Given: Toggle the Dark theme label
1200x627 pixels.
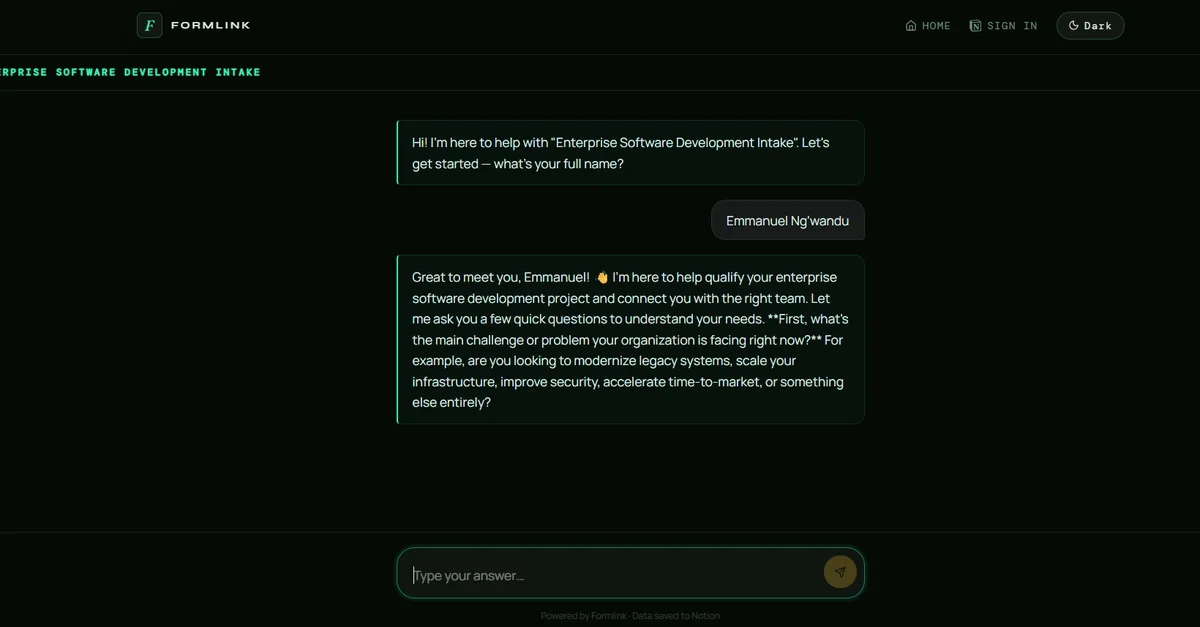Looking at the screenshot, I should pyautogui.click(x=1098, y=26).
